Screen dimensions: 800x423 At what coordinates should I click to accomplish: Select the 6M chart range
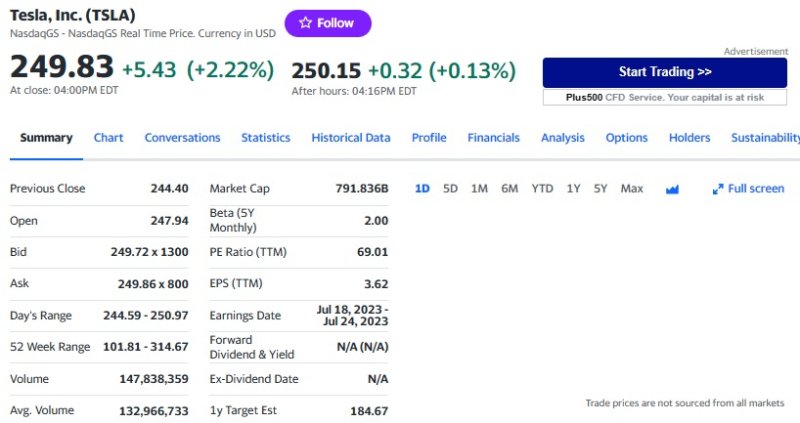coord(509,189)
